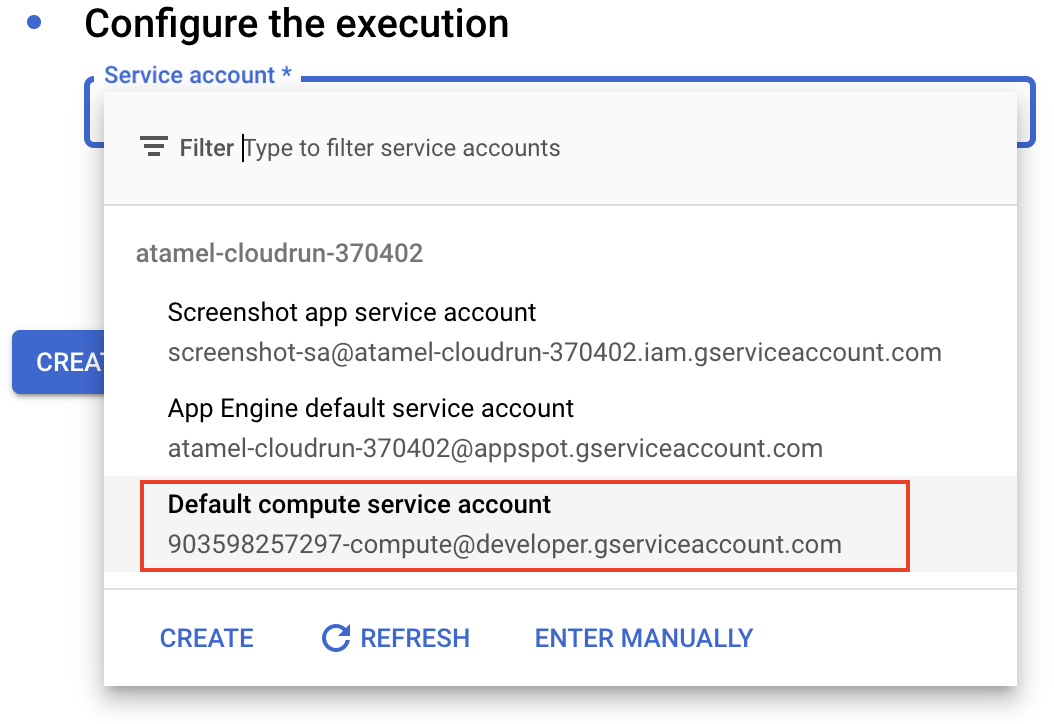Click the Filter label text
The width and height of the screenshot is (1054, 724).
click(206, 148)
